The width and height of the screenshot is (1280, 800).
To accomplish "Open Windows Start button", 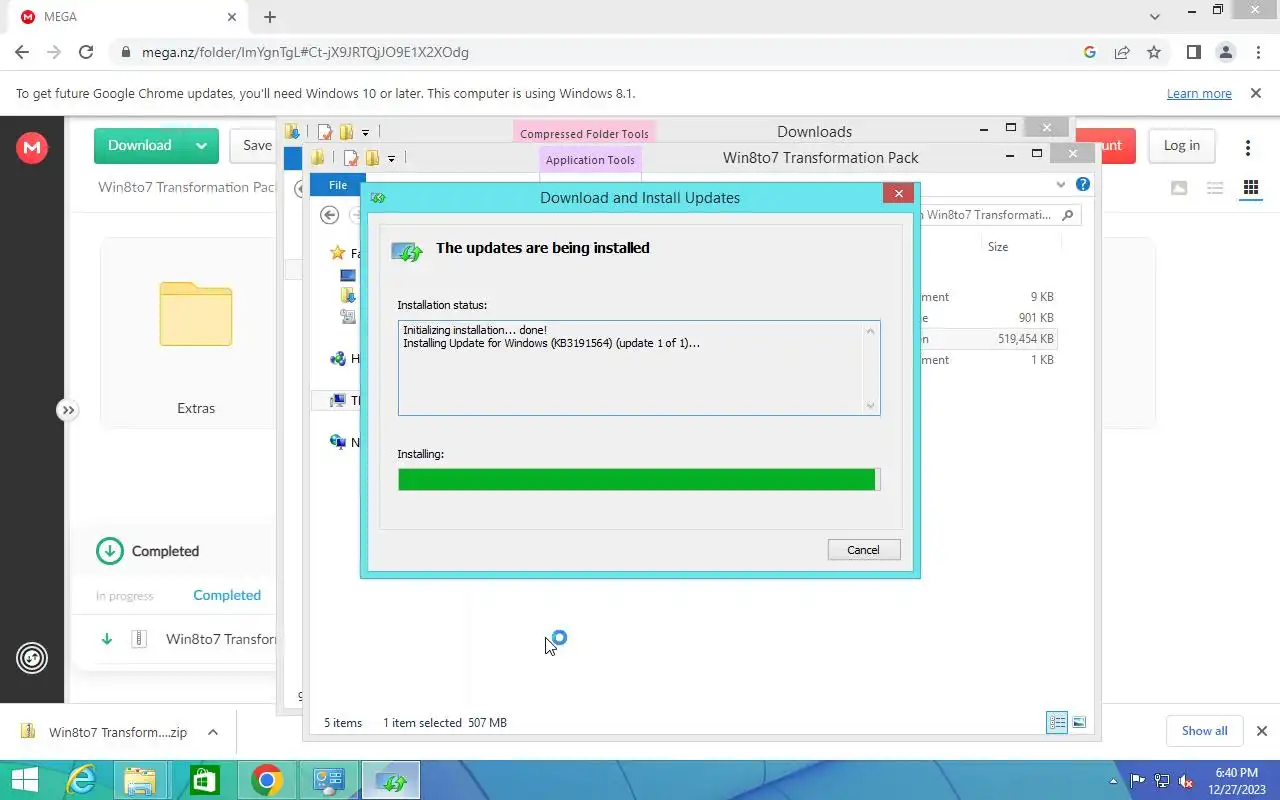I will tap(24, 780).
